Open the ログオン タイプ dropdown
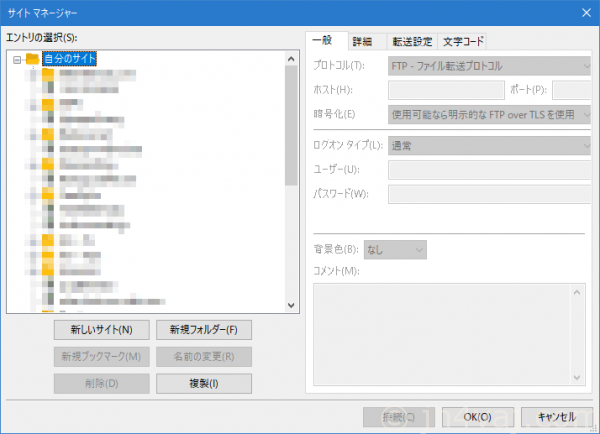This screenshot has width=600, height=434. click(489, 146)
